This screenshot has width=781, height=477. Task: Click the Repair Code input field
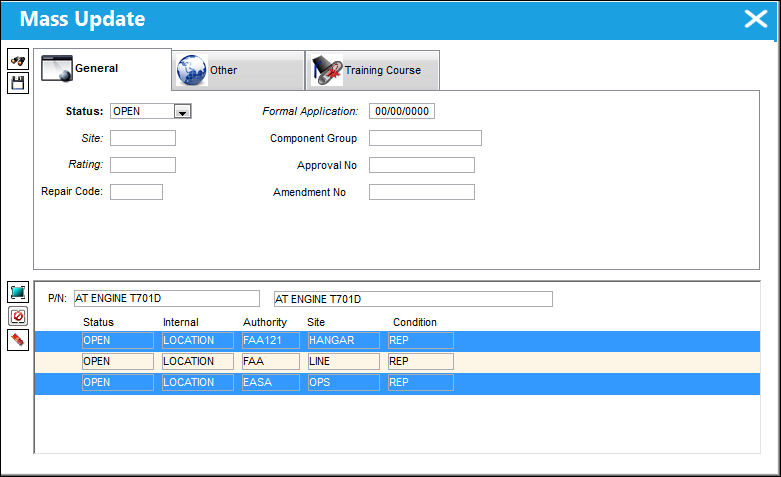(x=136, y=192)
